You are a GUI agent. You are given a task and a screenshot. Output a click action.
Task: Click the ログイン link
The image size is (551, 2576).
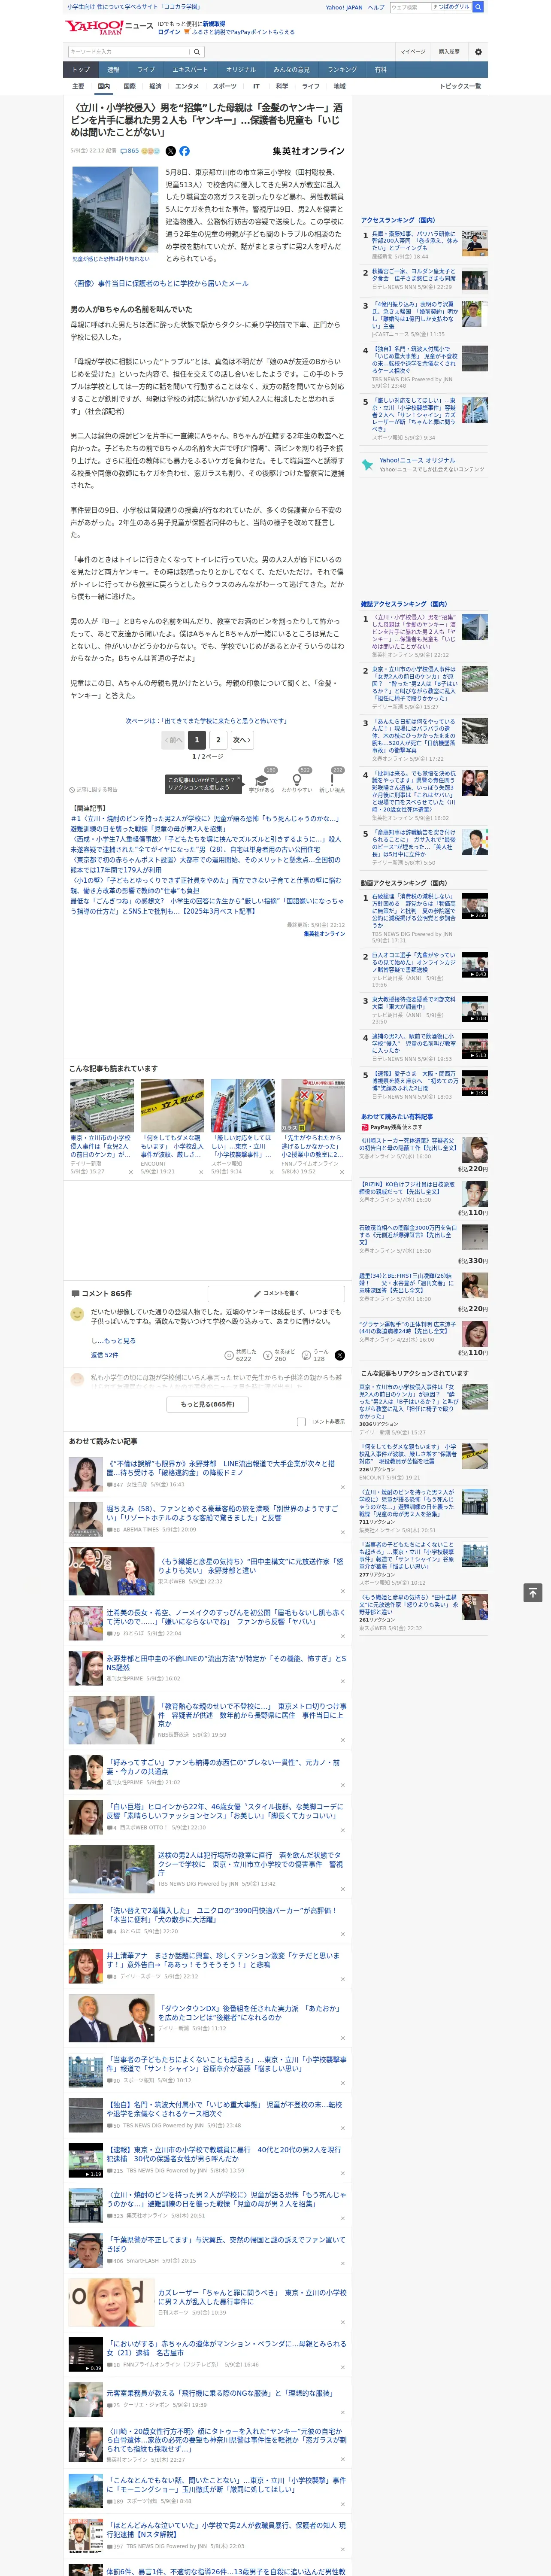(169, 32)
